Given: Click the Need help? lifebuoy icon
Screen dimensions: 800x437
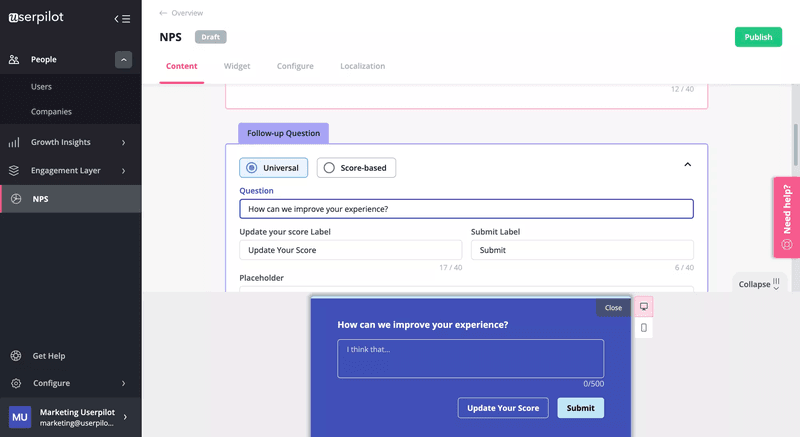Looking at the screenshot, I should 787,244.
